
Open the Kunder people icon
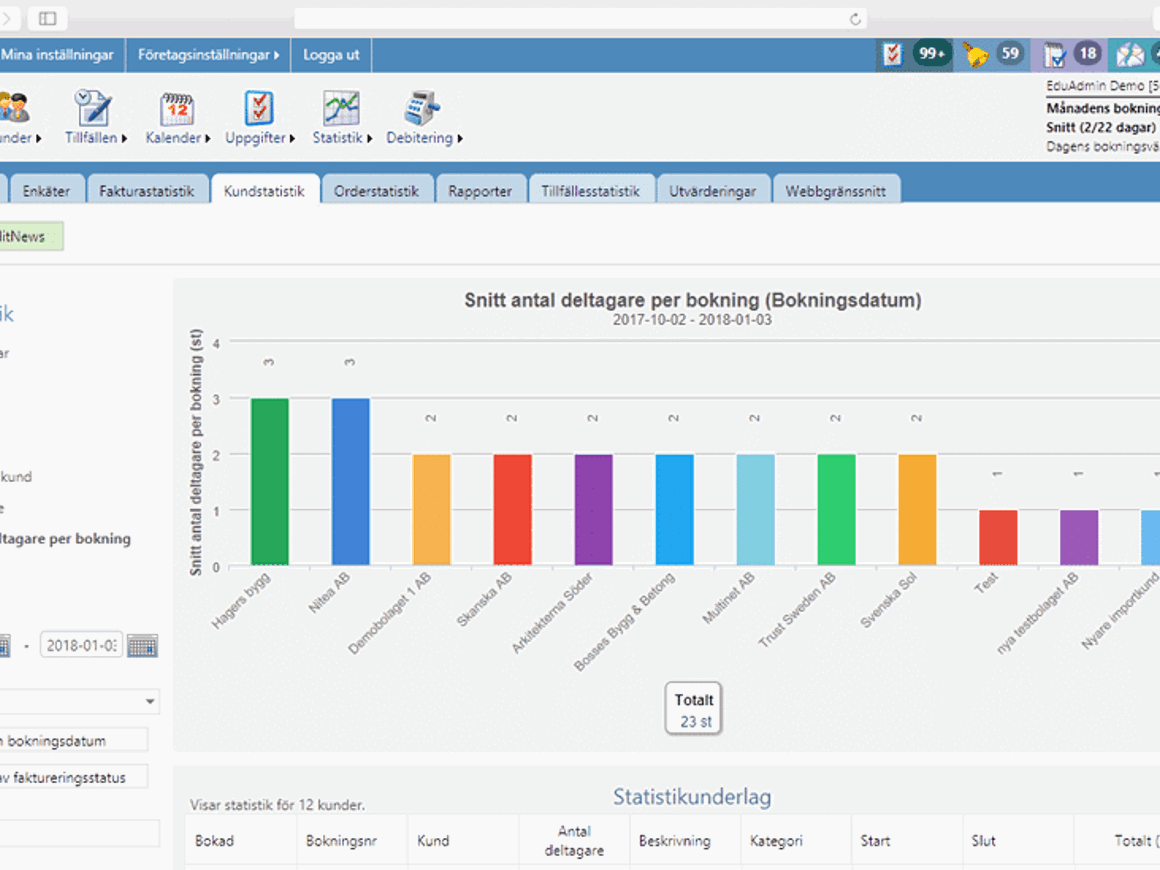(14, 108)
